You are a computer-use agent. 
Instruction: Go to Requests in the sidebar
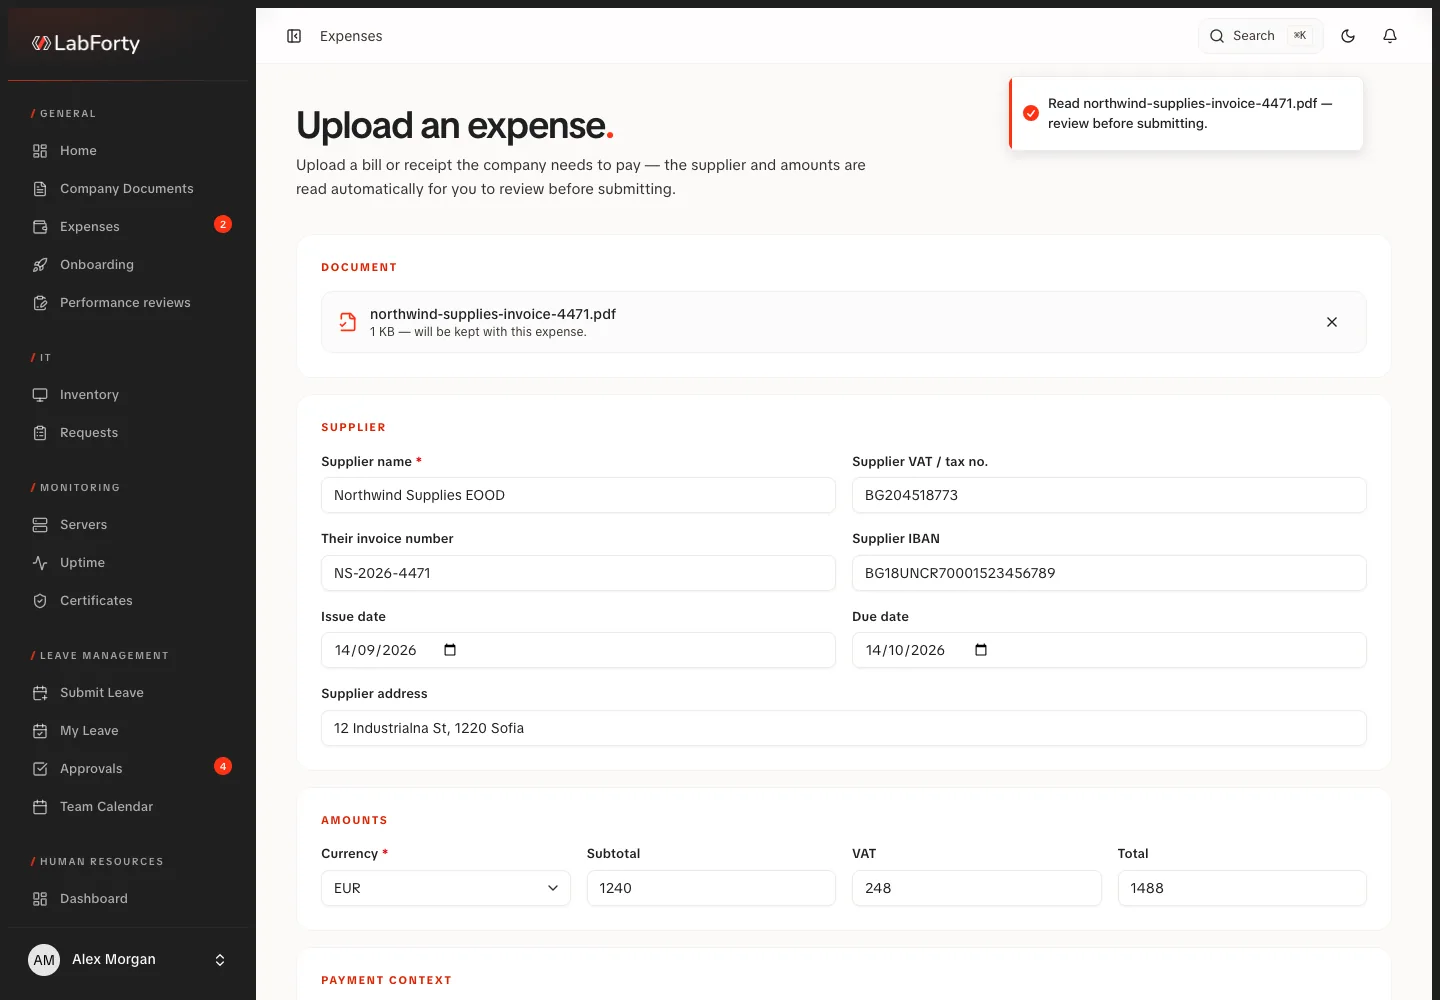(x=128, y=433)
